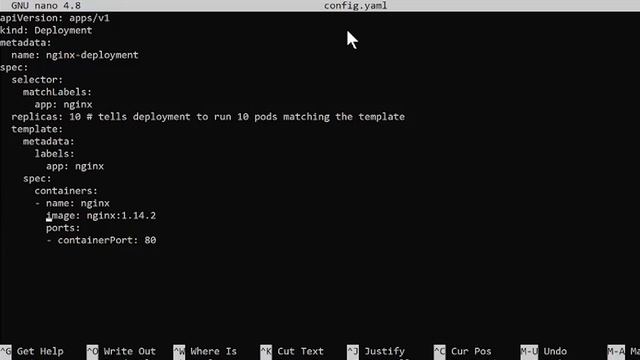Click the Where Is shortcut label
Viewport: 640px width, 360px height.
(213, 351)
